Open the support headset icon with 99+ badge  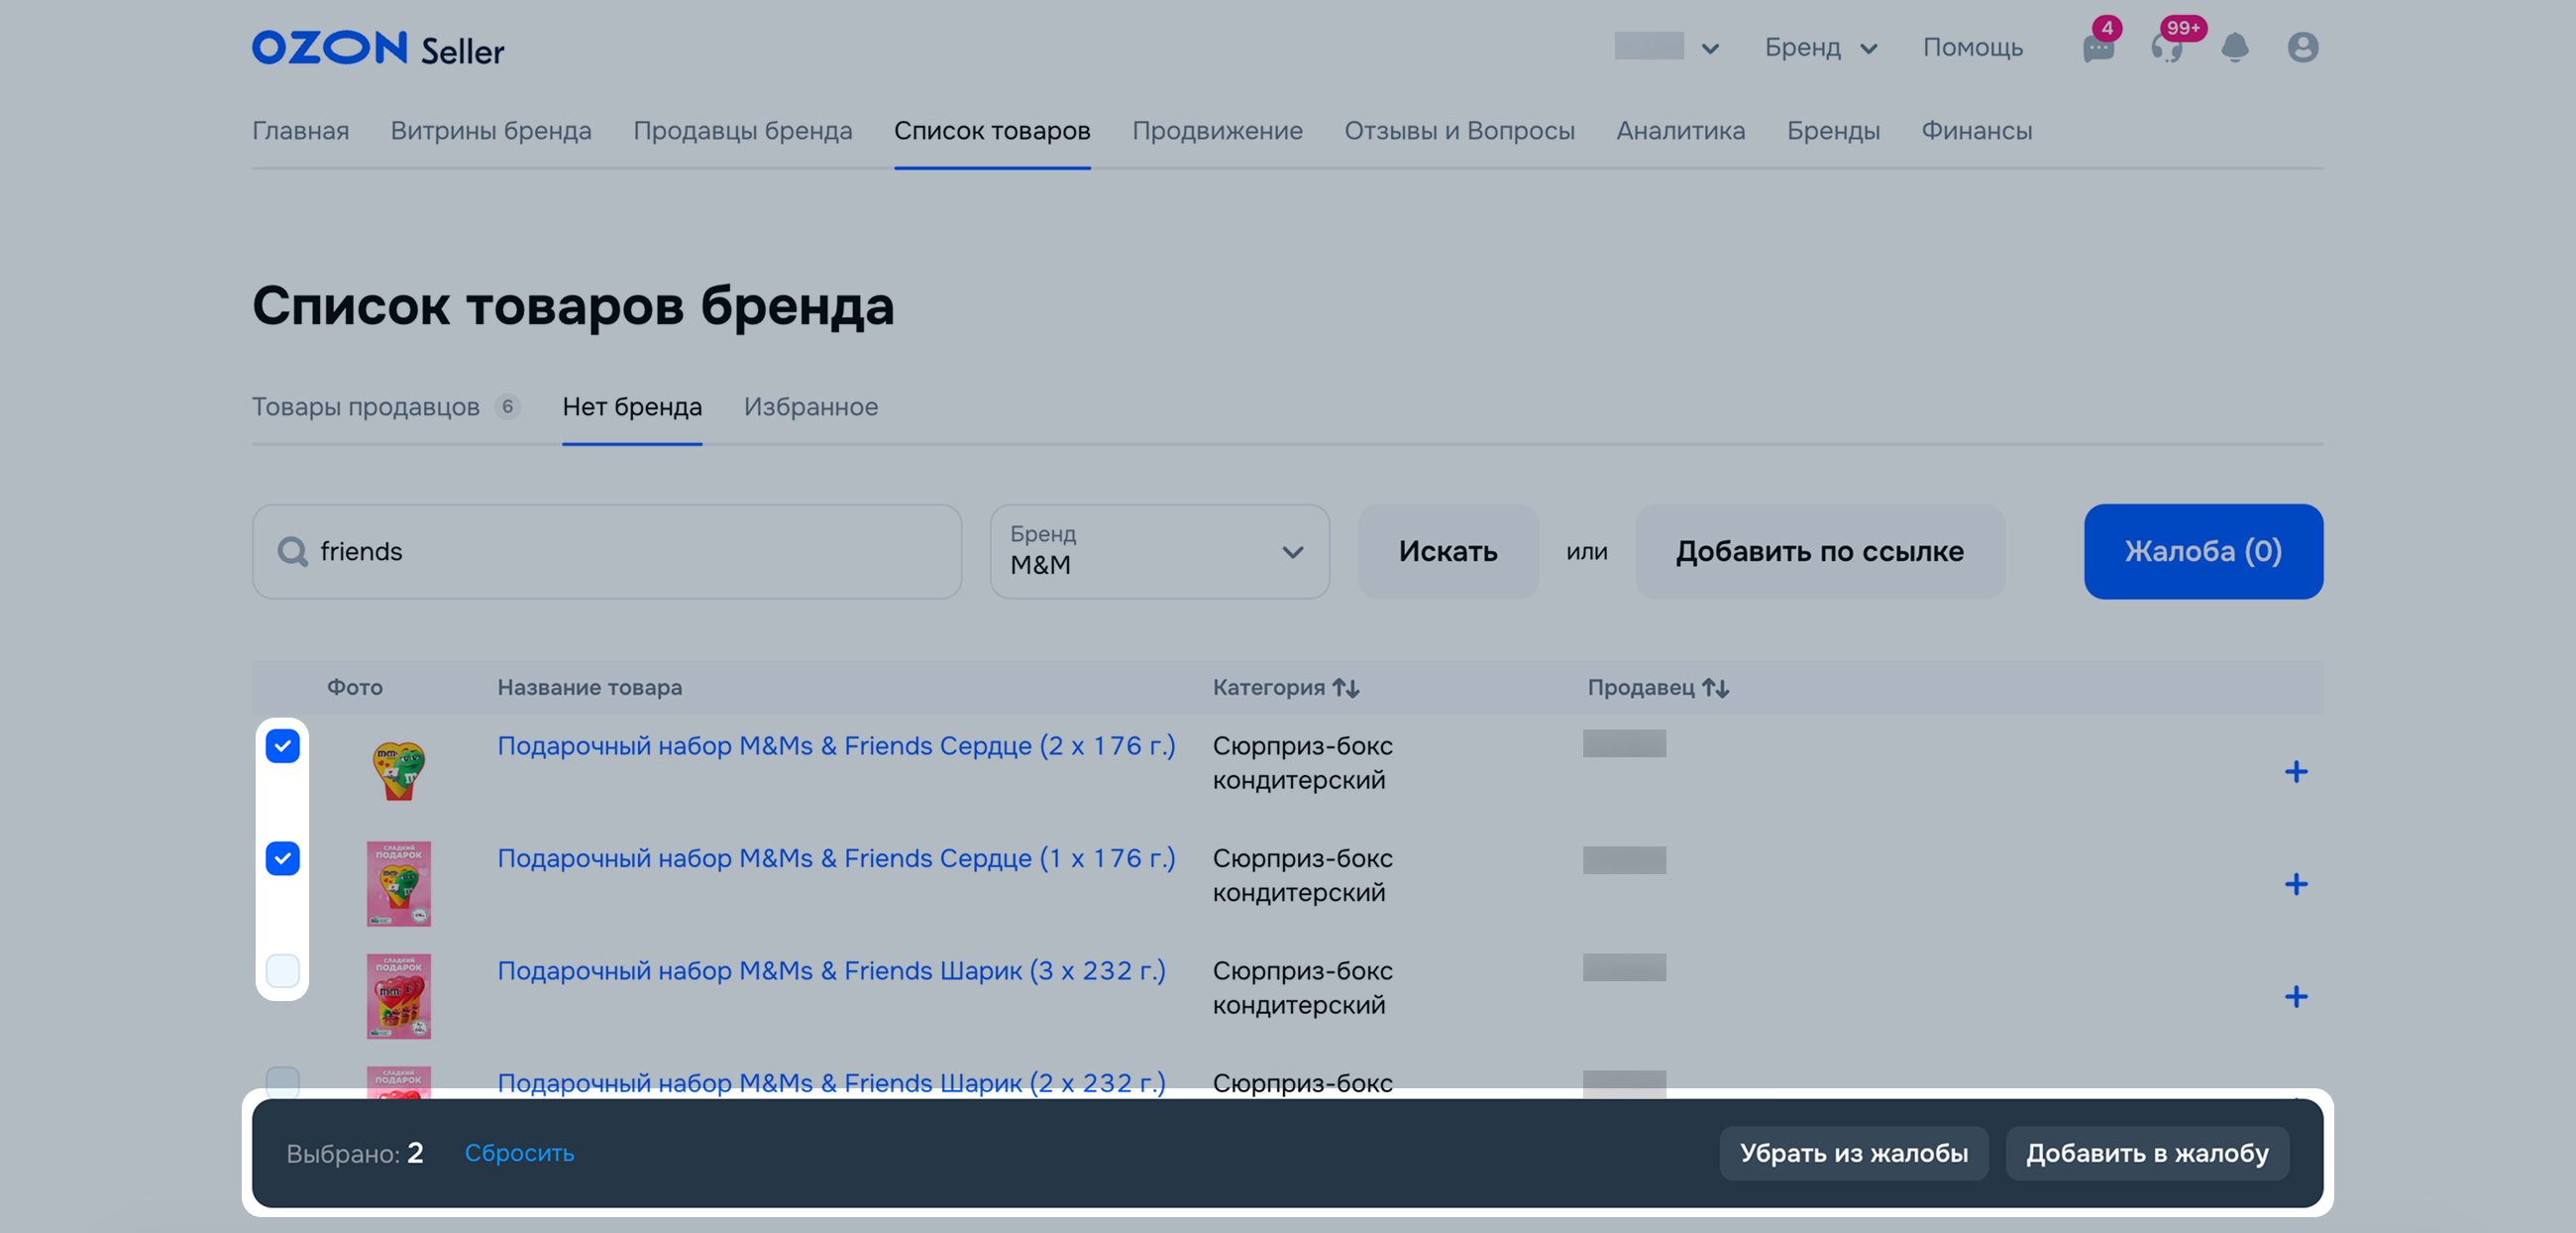pos(2166,48)
